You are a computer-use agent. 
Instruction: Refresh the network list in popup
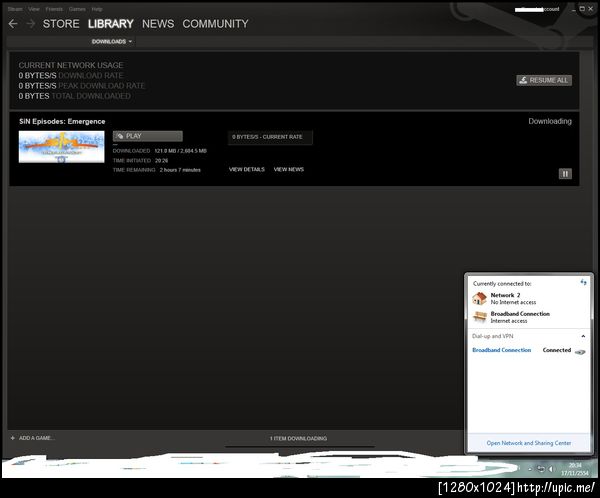click(x=583, y=282)
